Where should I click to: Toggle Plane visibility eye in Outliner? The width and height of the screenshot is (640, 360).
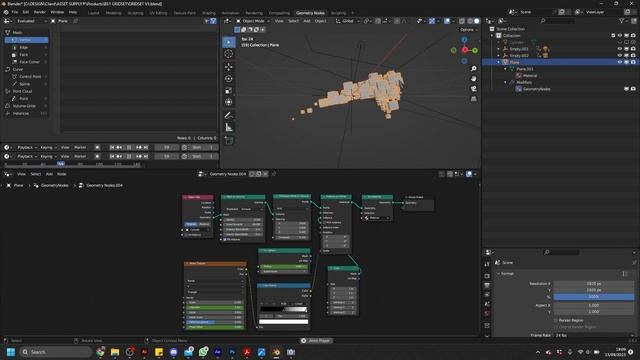coord(620,62)
